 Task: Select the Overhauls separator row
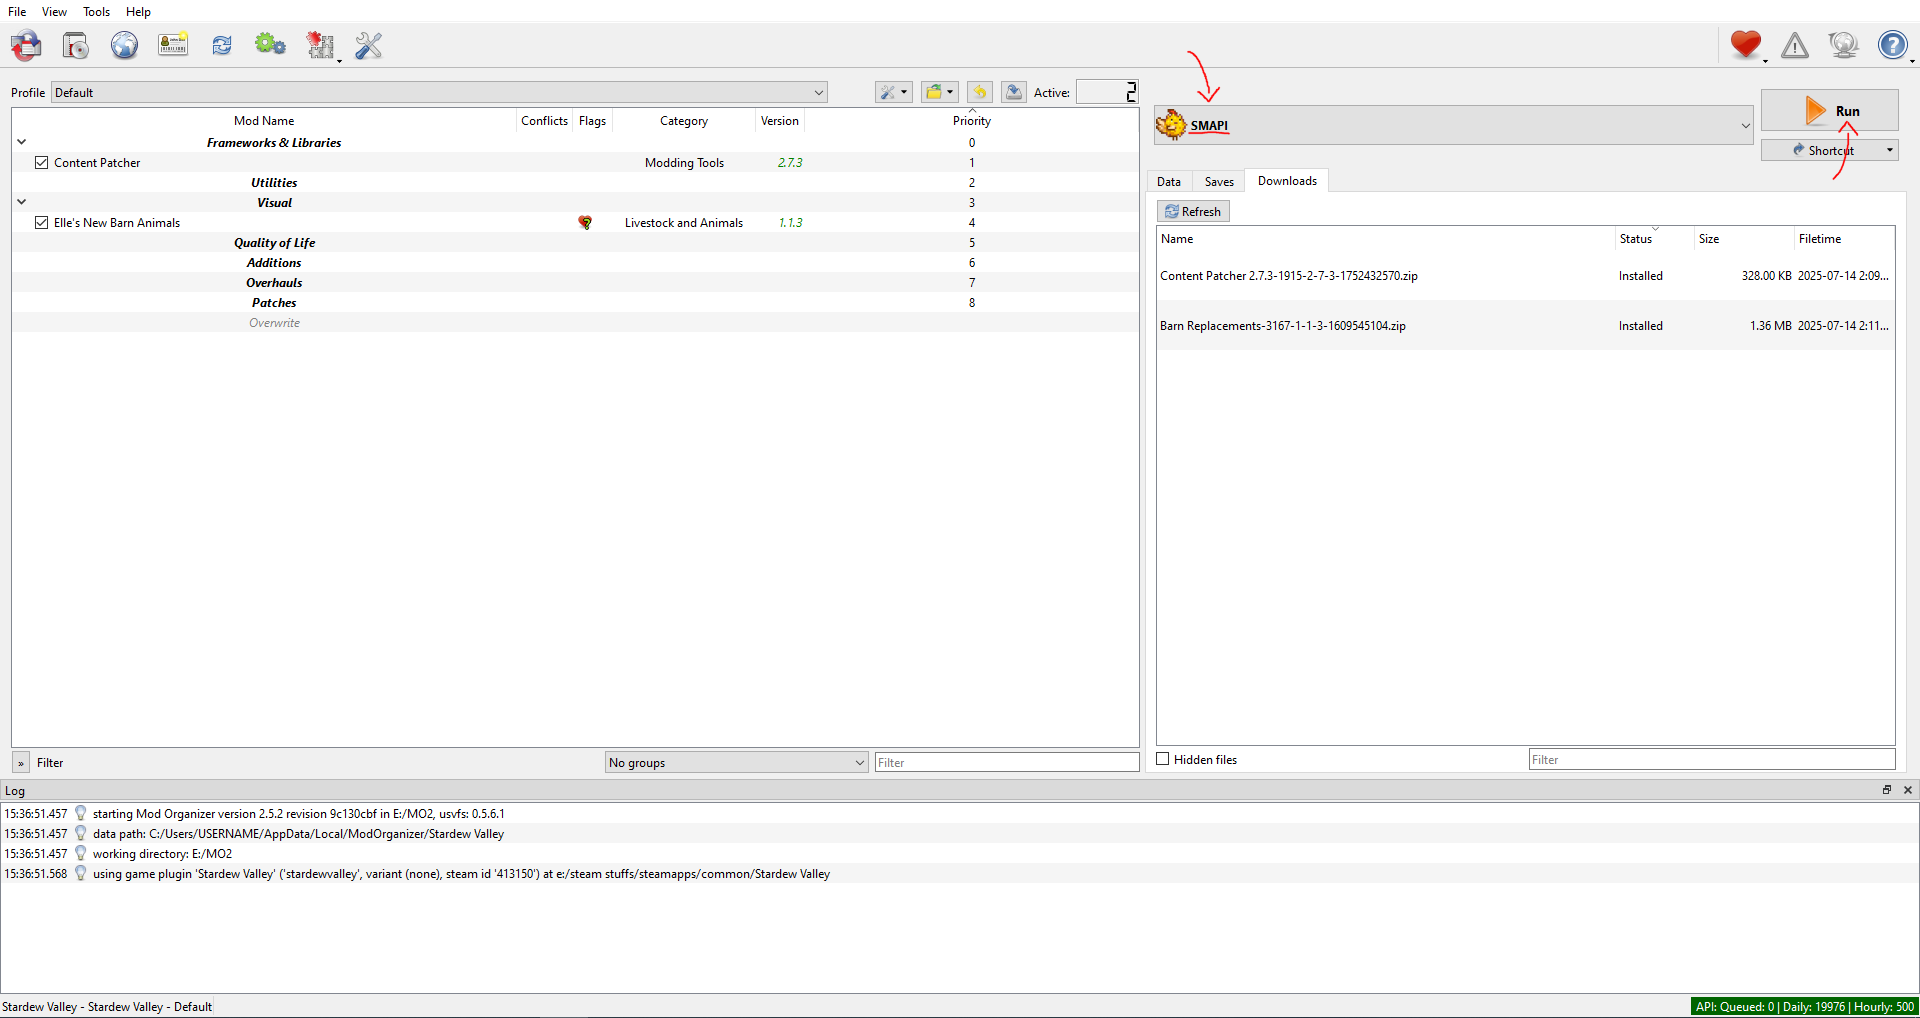[x=575, y=283]
